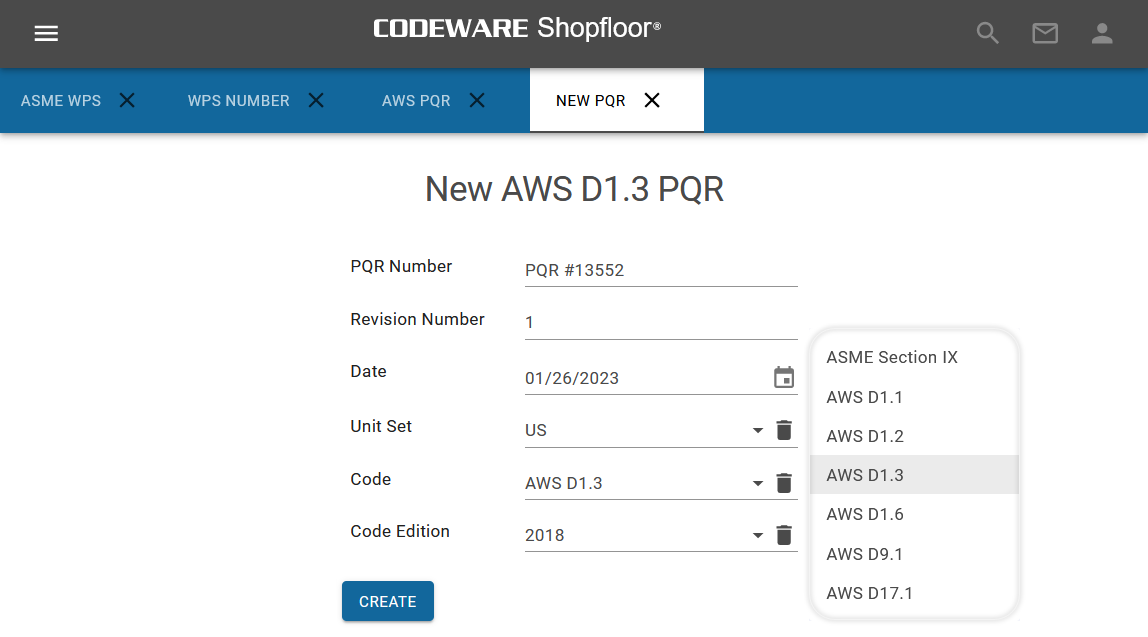Expand the Unit Set dropdown arrow
1148x637 pixels.
point(758,431)
